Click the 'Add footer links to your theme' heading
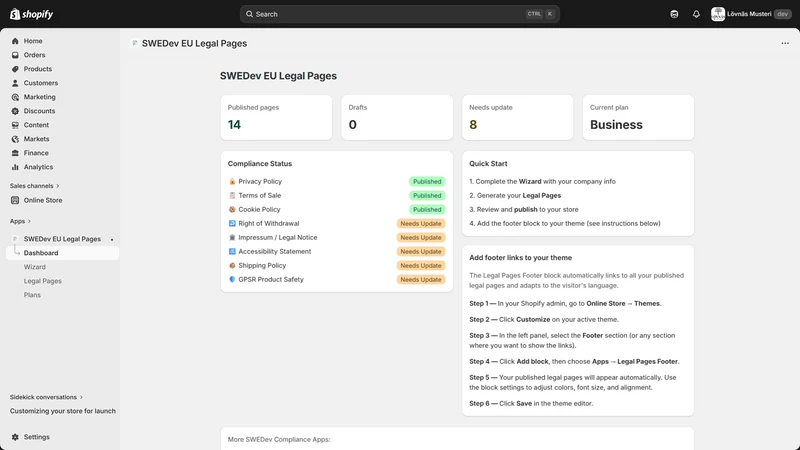 [520, 258]
